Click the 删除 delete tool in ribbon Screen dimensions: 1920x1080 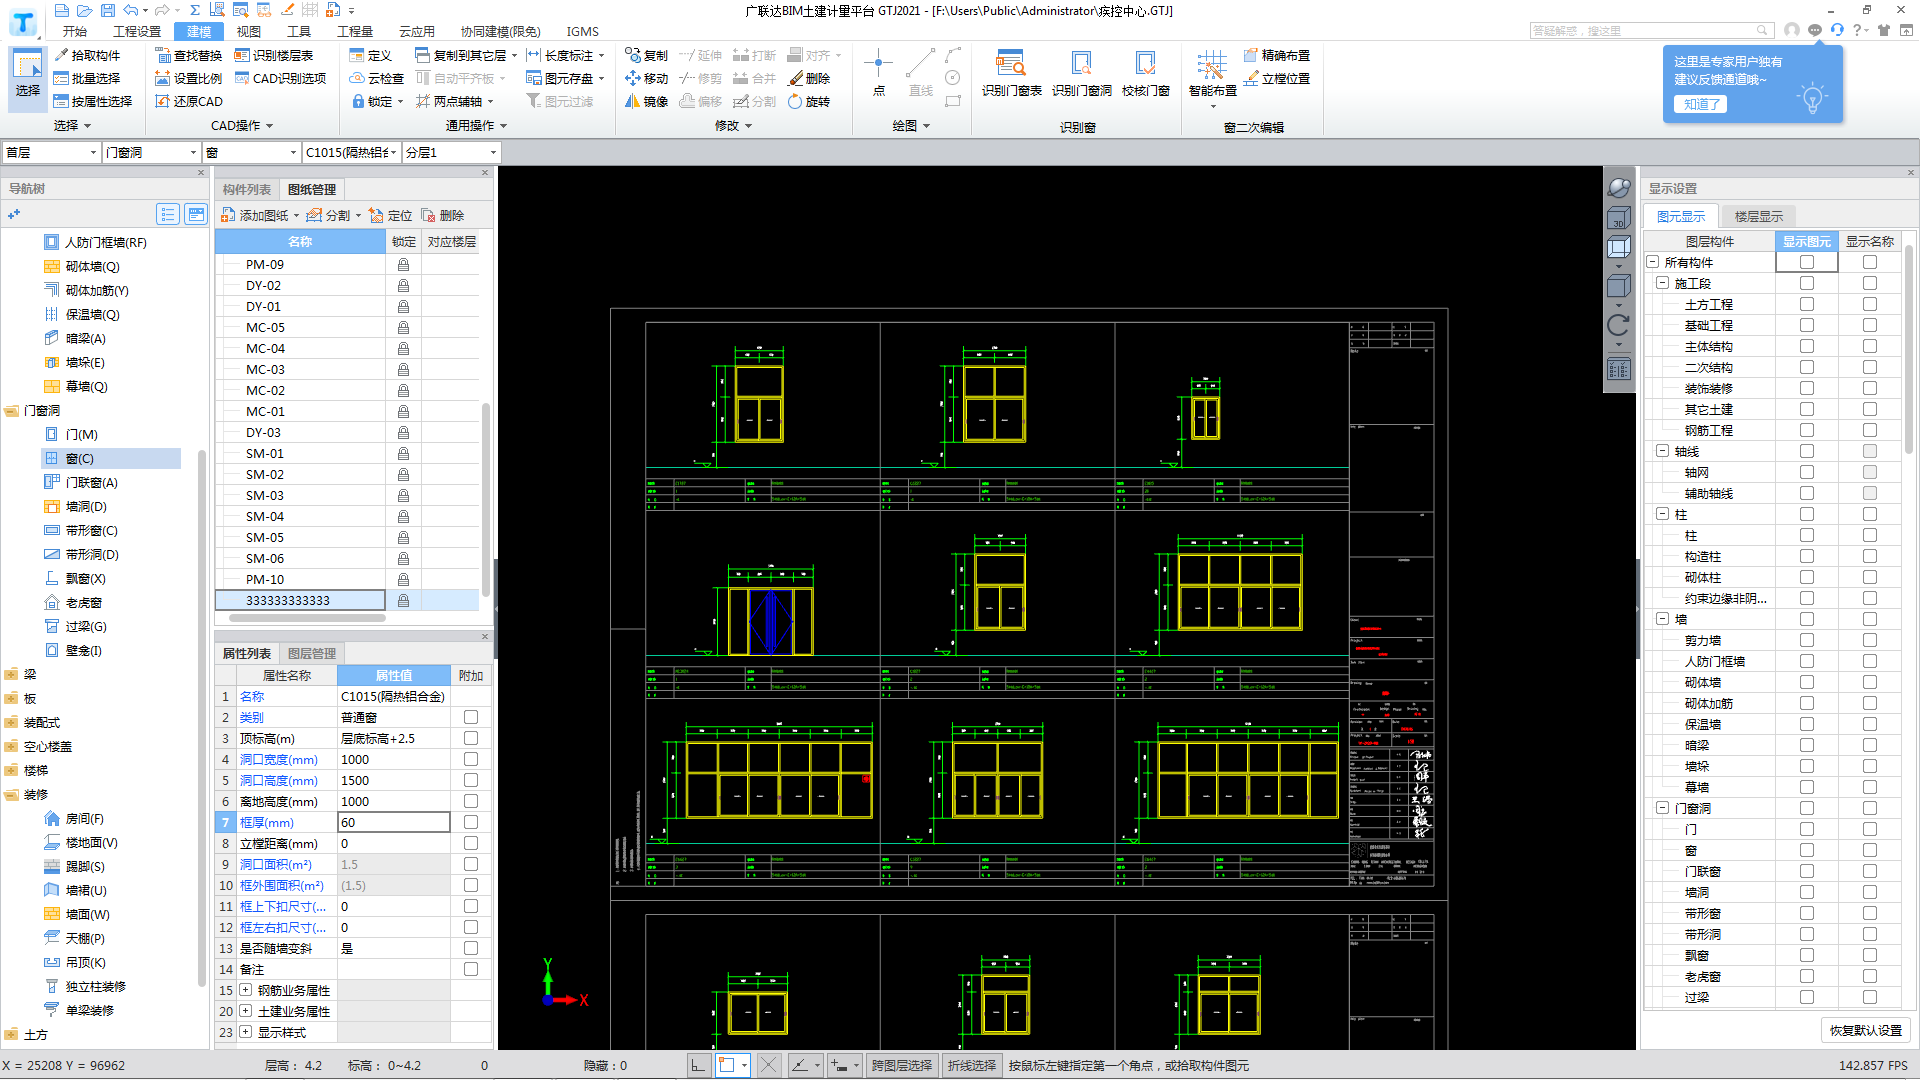(809, 78)
